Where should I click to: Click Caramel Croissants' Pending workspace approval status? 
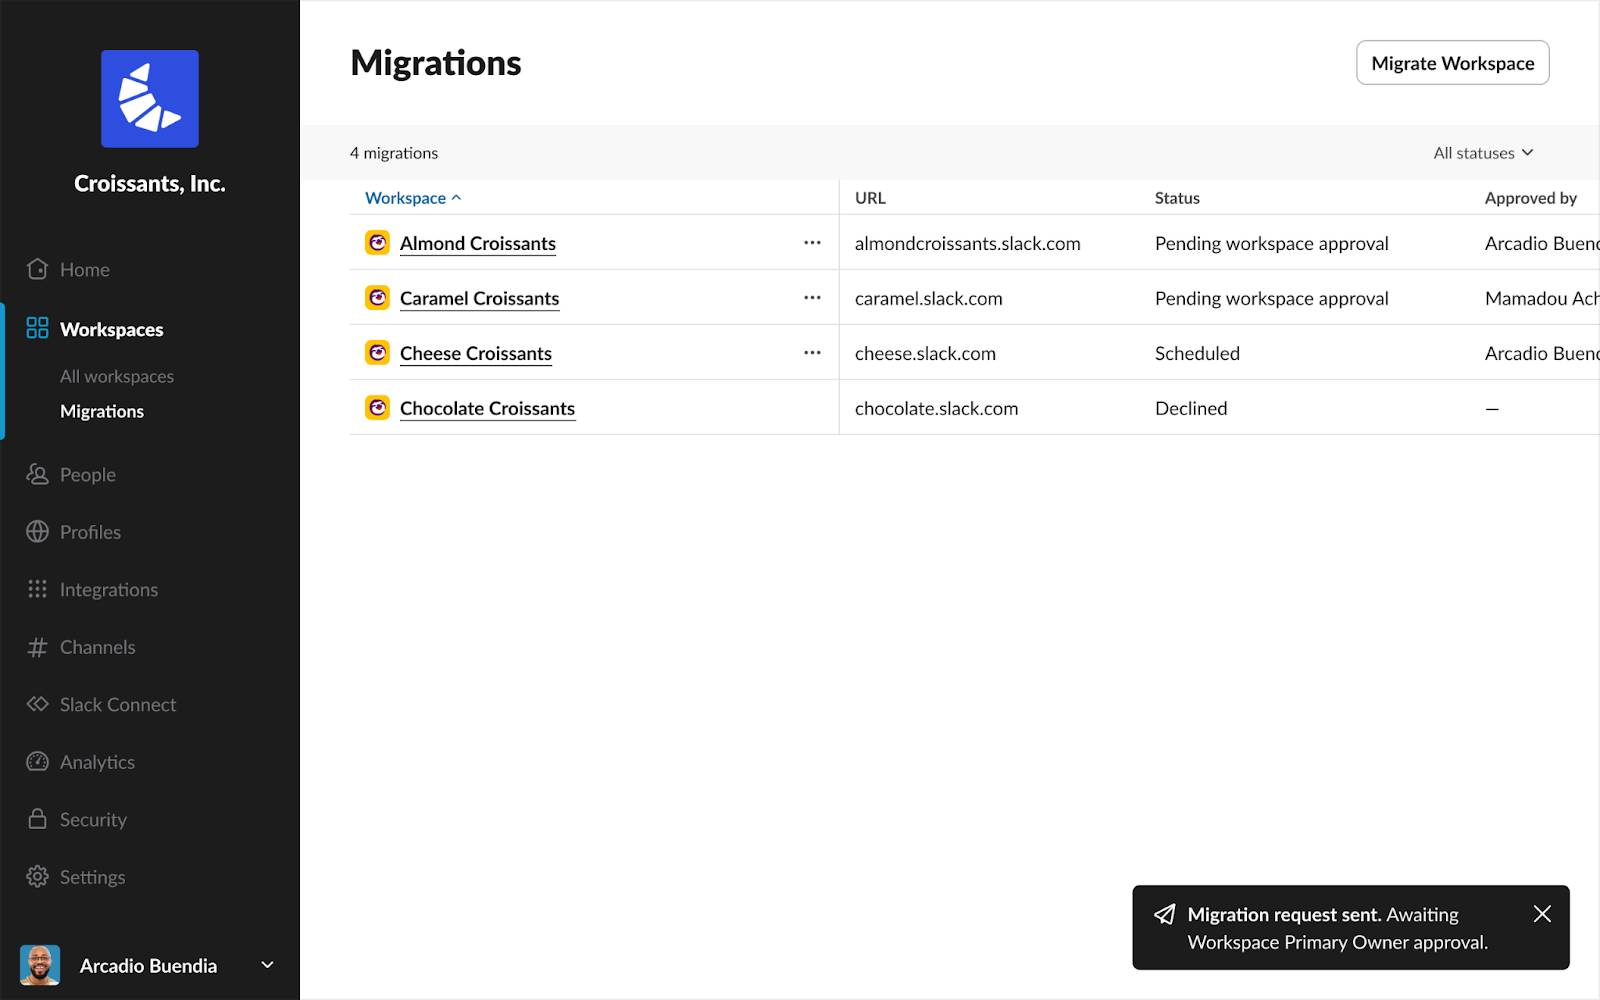[x=1272, y=298]
